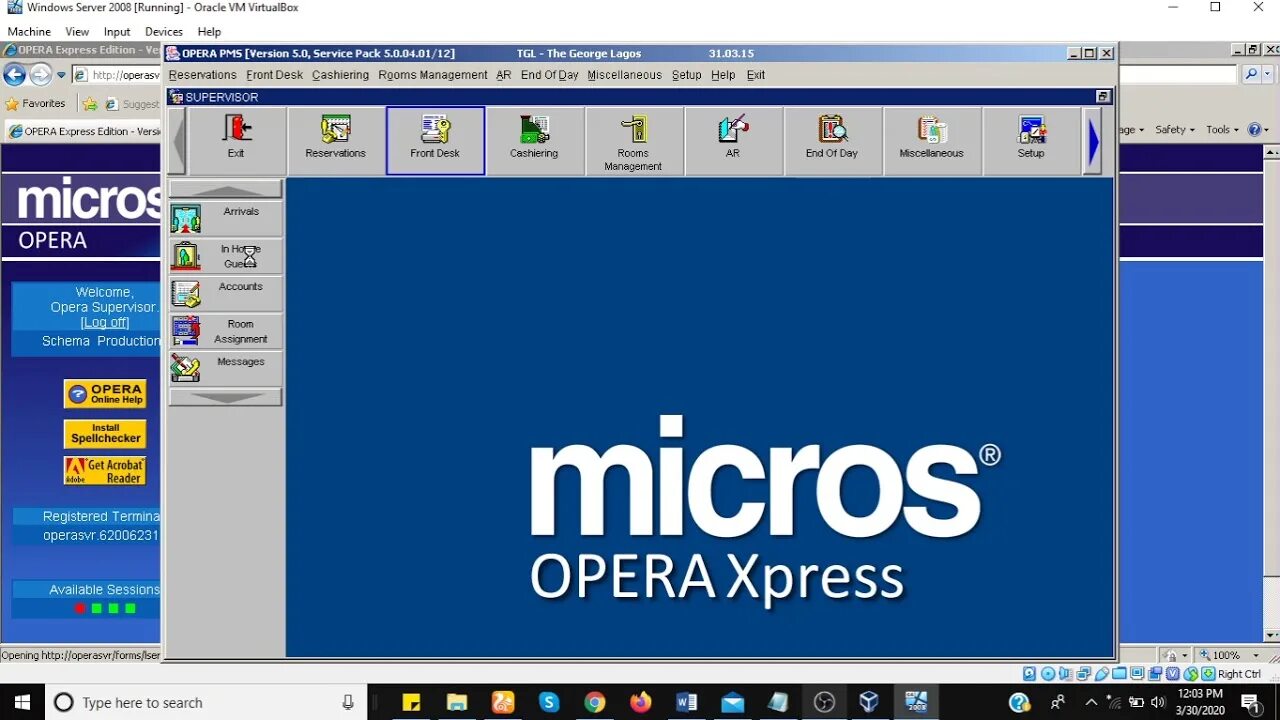The height and width of the screenshot is (720, 1280).
Task: Click the left toolbar scroll arrow
Action: point(178,141)
